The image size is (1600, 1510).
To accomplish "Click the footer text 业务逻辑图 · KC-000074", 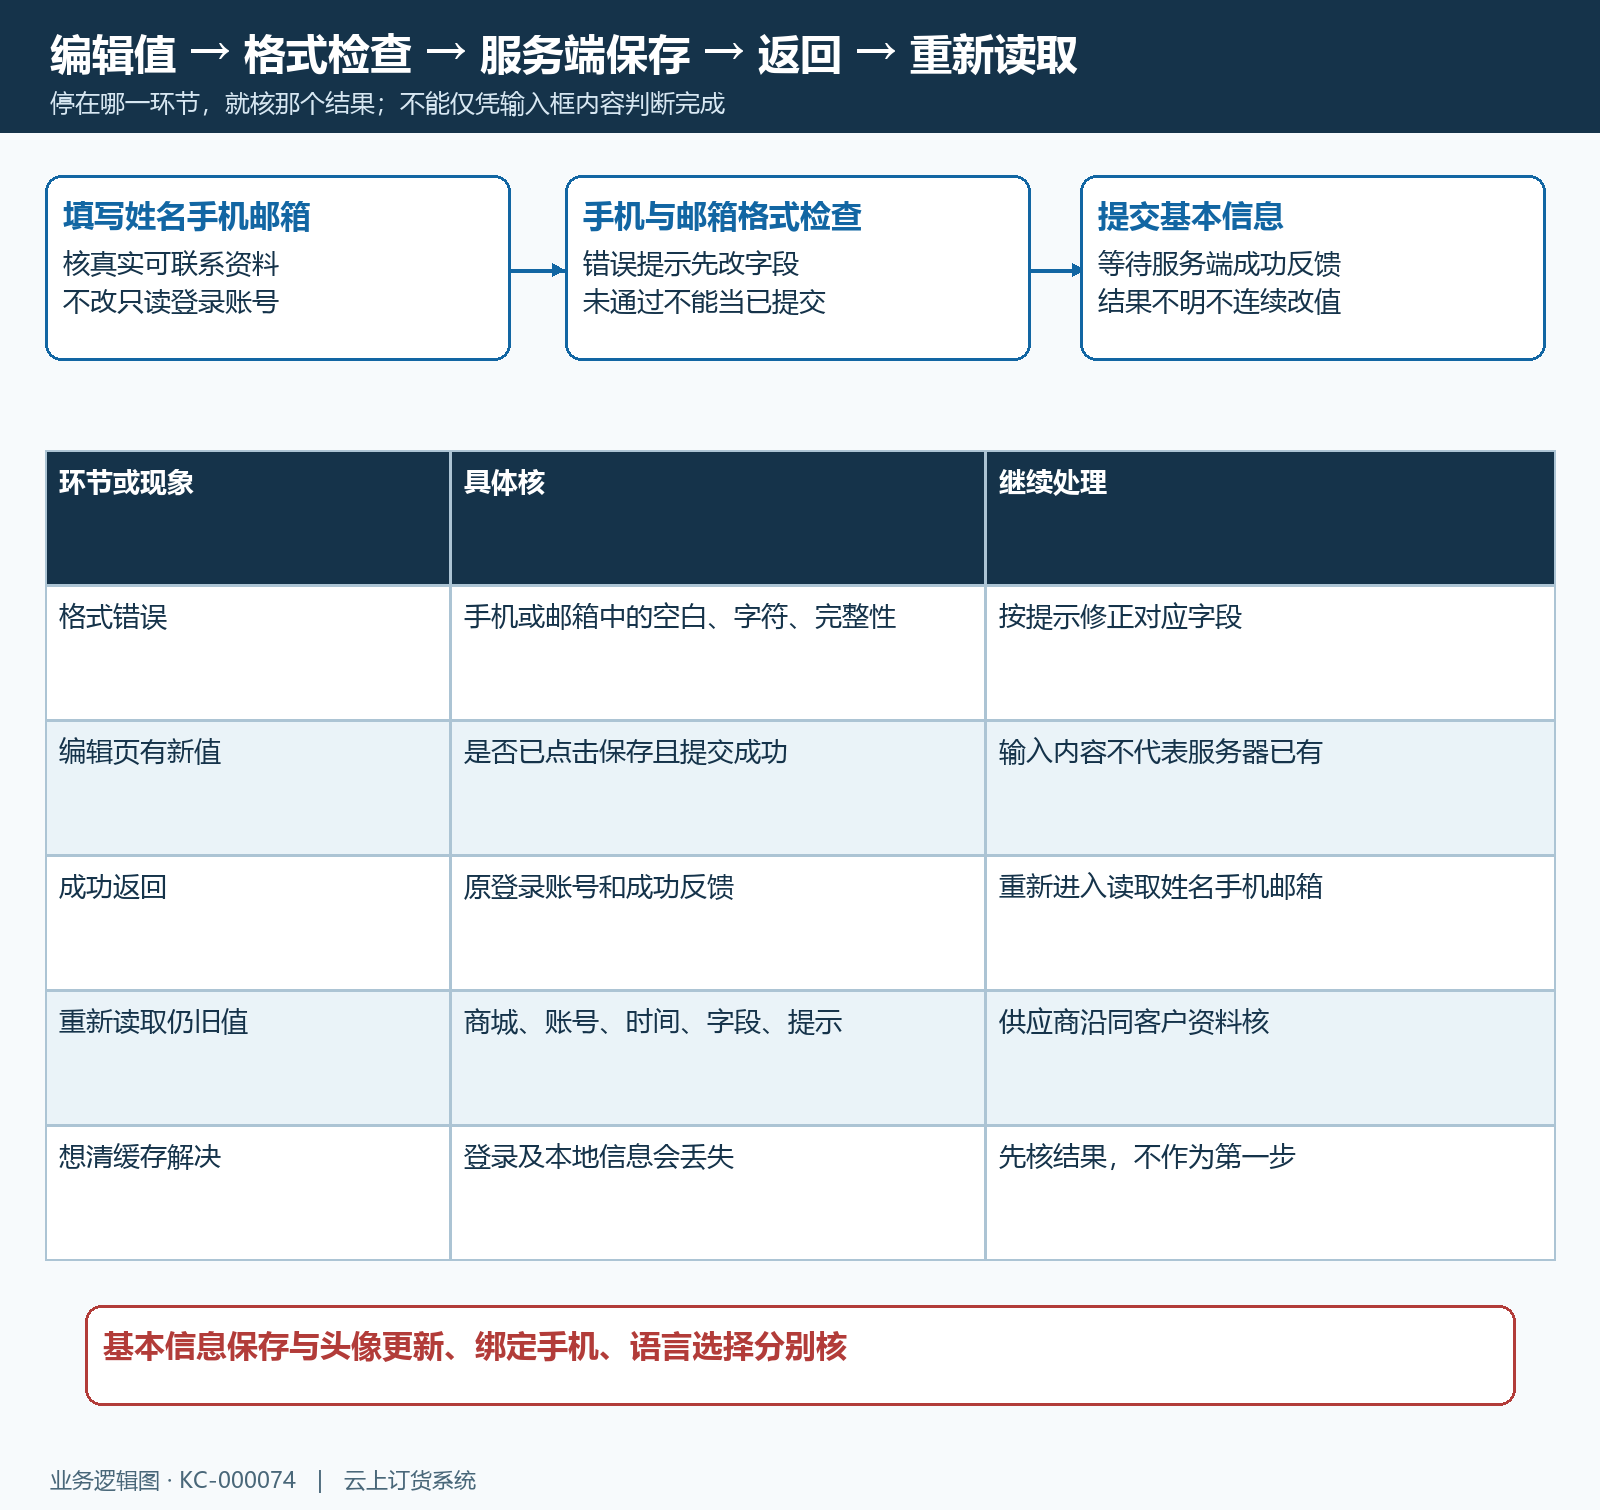I will pos(173,1480).
